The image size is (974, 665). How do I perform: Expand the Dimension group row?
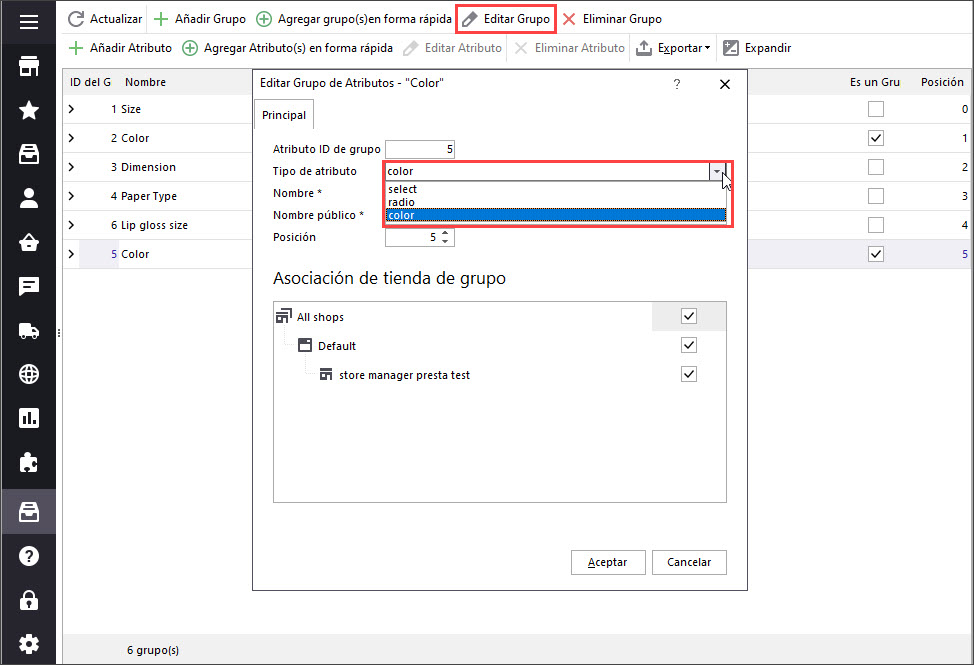[71, 167]
